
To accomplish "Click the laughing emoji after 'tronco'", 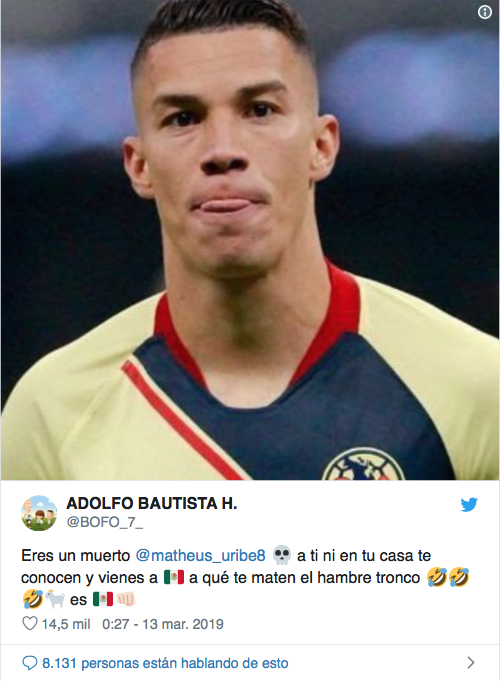I will click(436, 578).
